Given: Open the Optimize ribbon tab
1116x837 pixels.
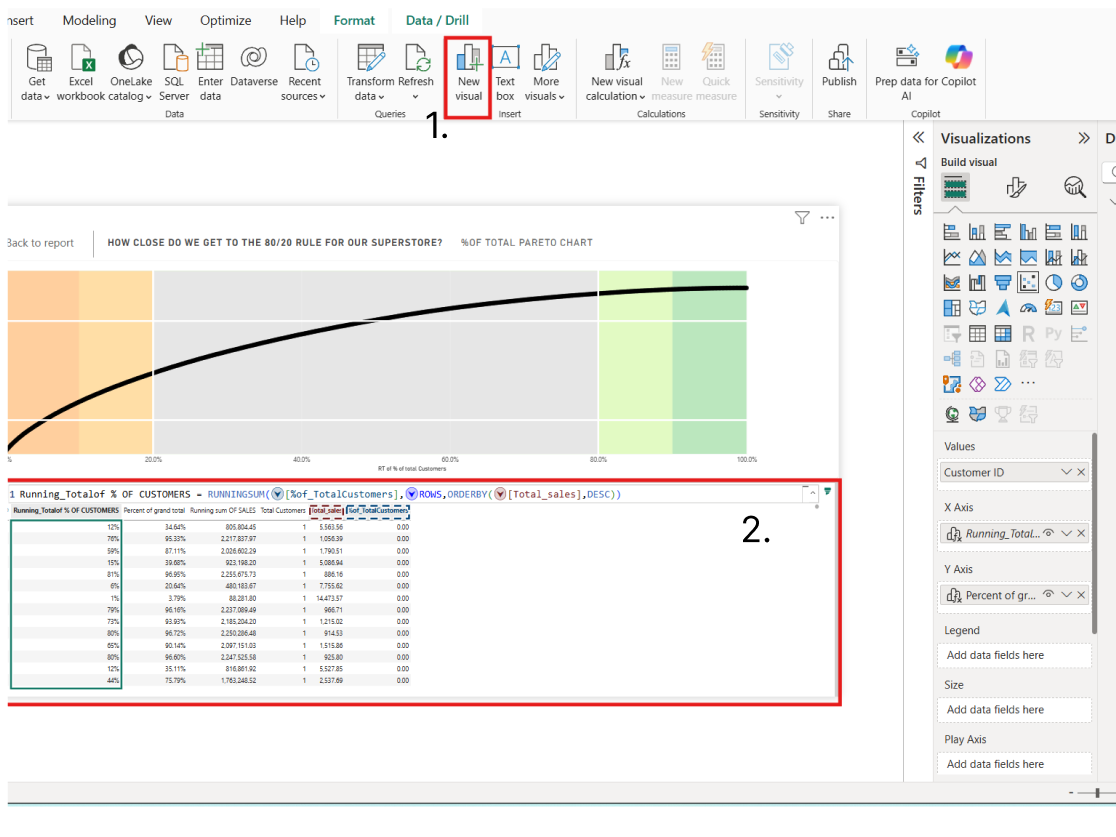Looking at the screenshot, I should pos(225,20).
